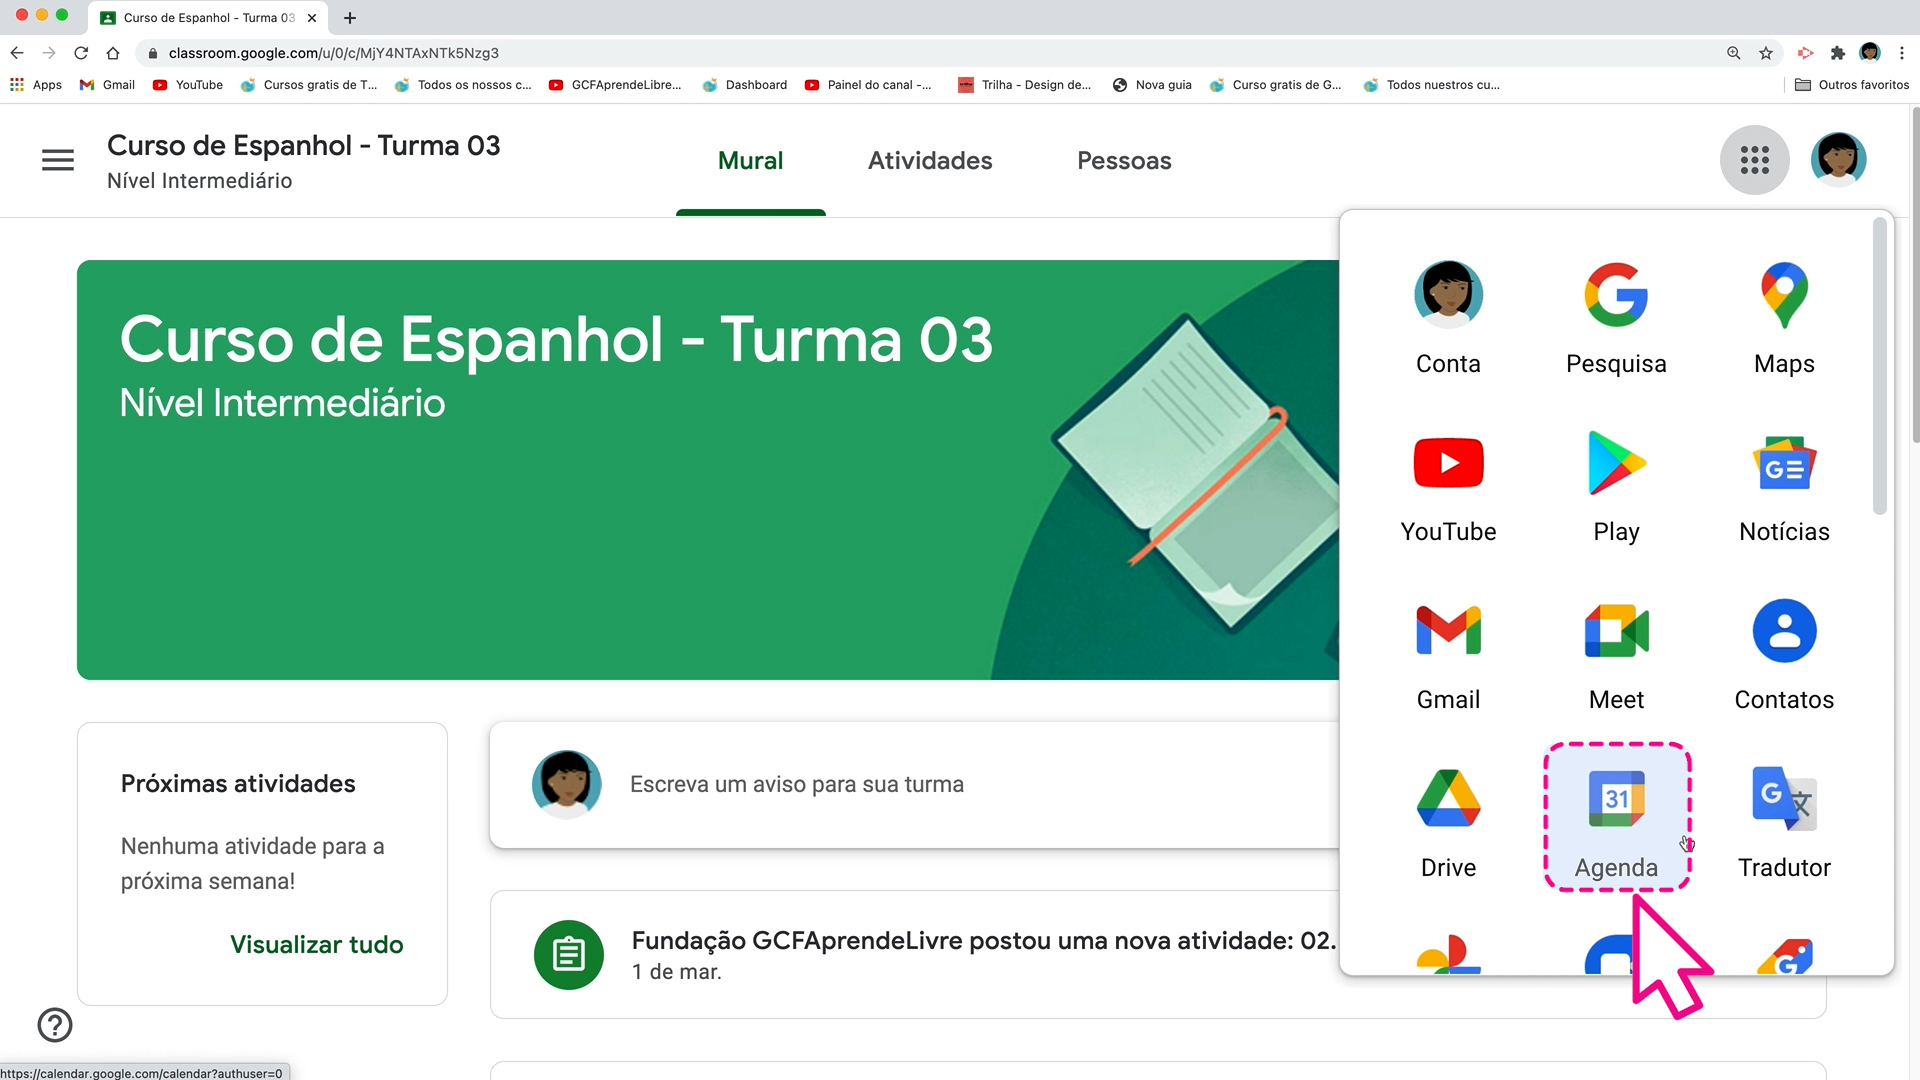The height and width of the screenshot is (1080, 1920).
Task: Launch Google Meet from apps grid
Action: (x=1616, y=650)
